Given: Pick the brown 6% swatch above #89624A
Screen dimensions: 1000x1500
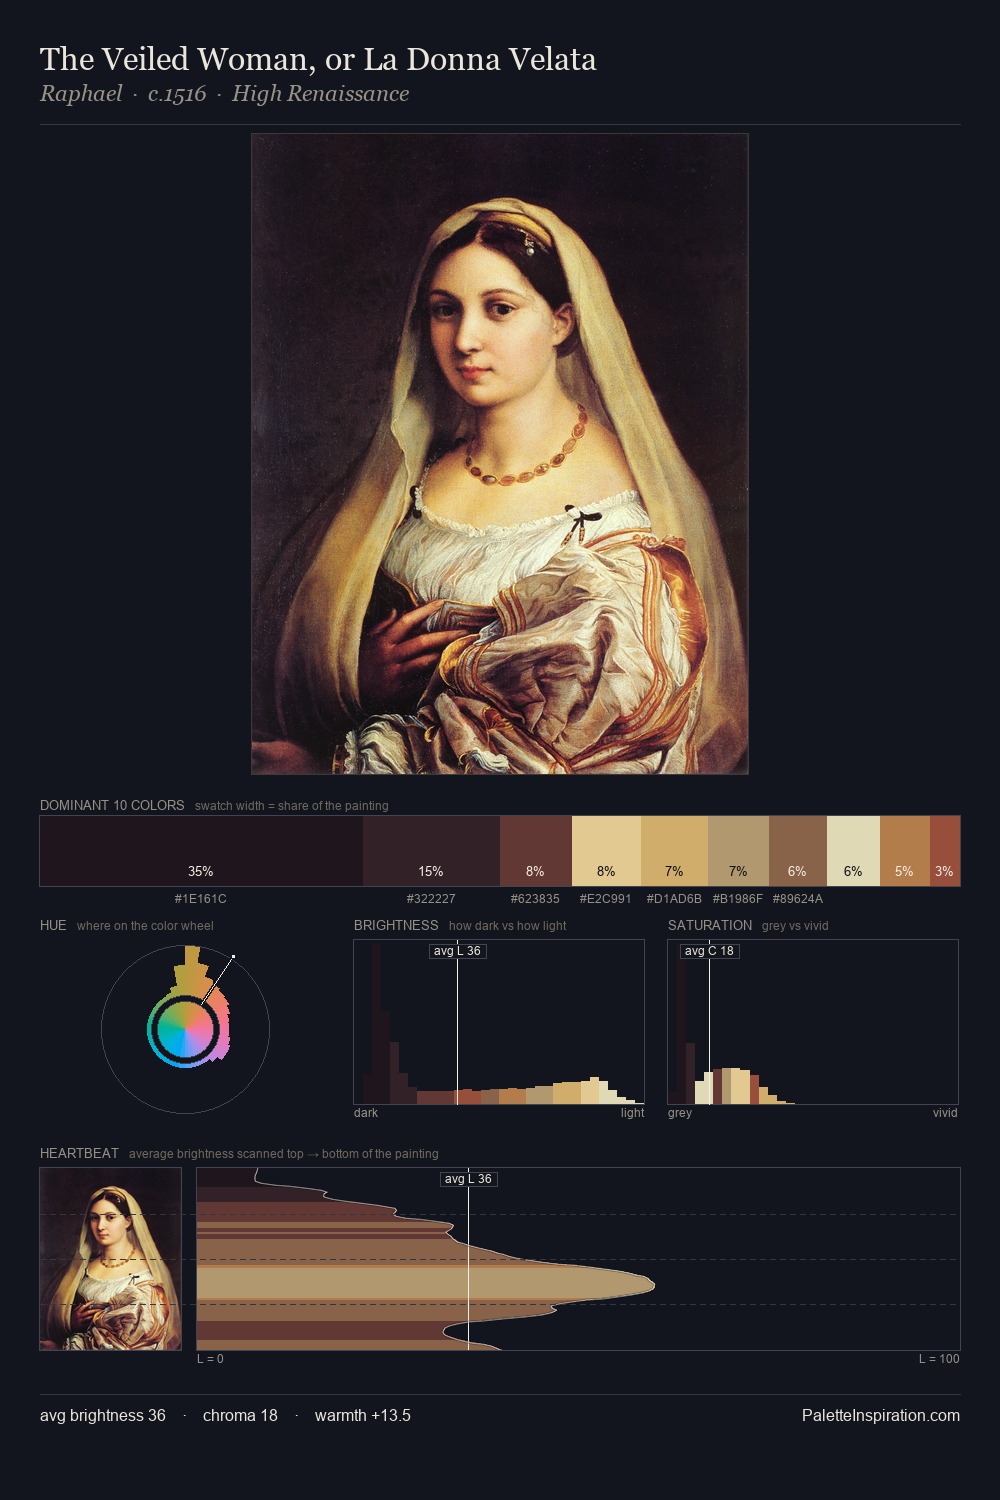Looking at the screenshot, I should click(798, 851).
